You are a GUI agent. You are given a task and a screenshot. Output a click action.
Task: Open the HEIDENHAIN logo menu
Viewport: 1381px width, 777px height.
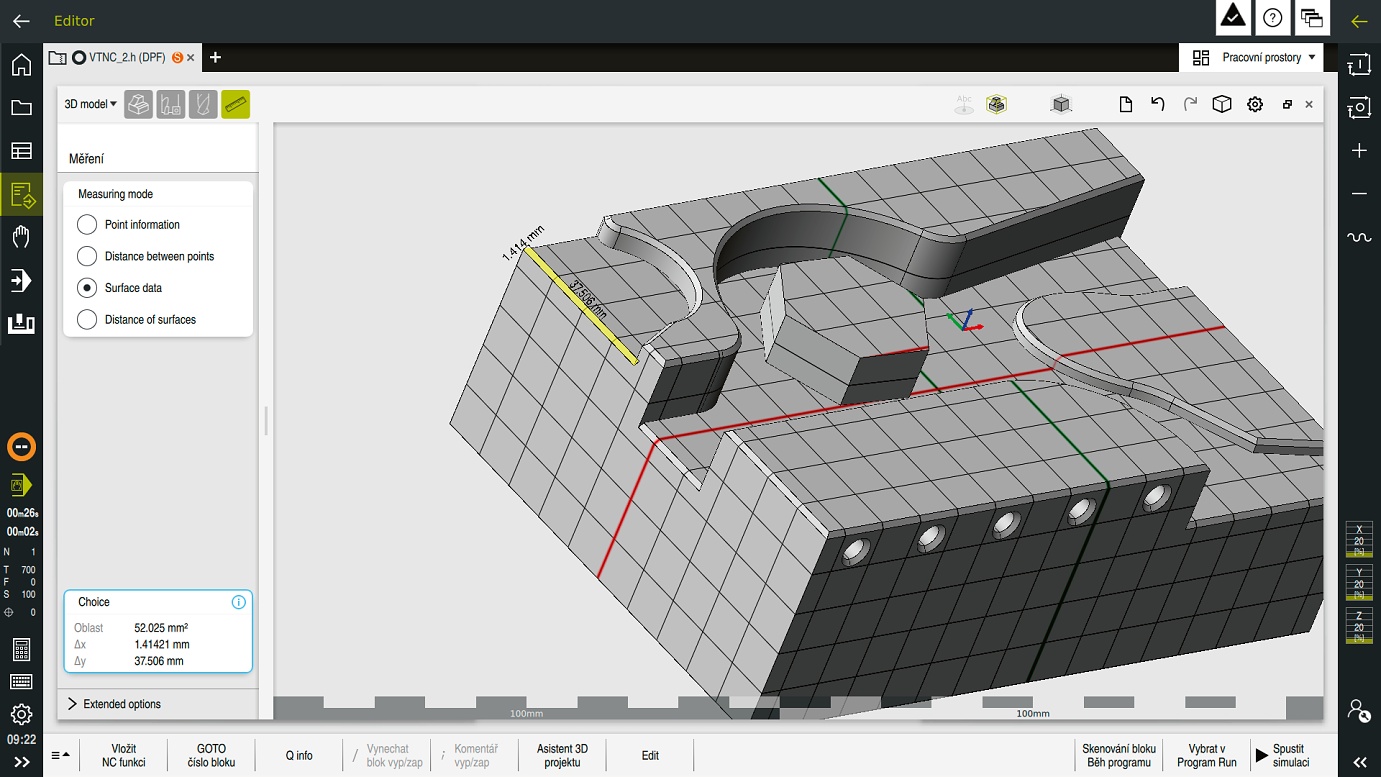point(1234,18)
